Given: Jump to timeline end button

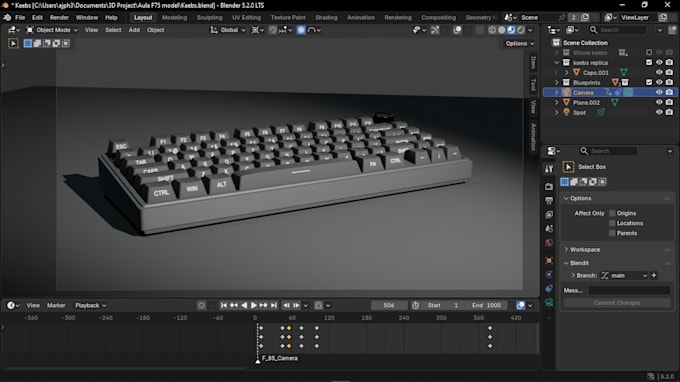Looking at the screenshot, I should tap(274, 305).
